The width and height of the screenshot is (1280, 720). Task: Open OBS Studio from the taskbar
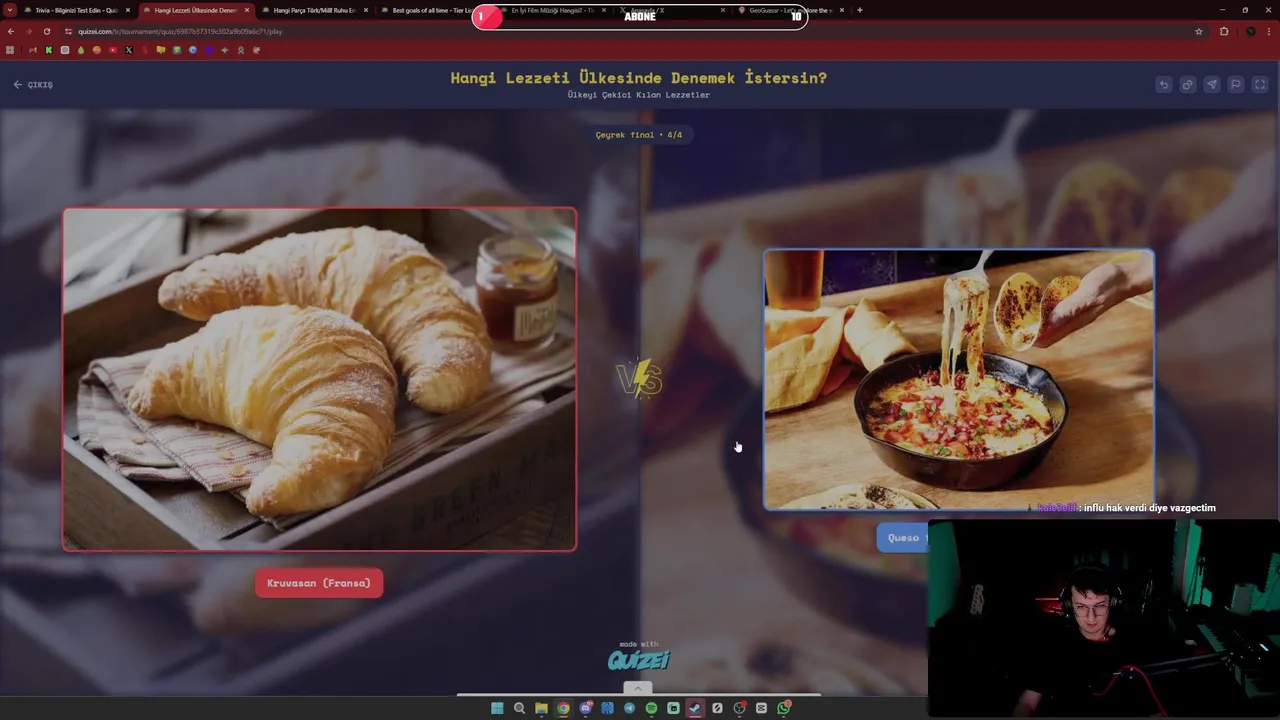click(739, 708)
